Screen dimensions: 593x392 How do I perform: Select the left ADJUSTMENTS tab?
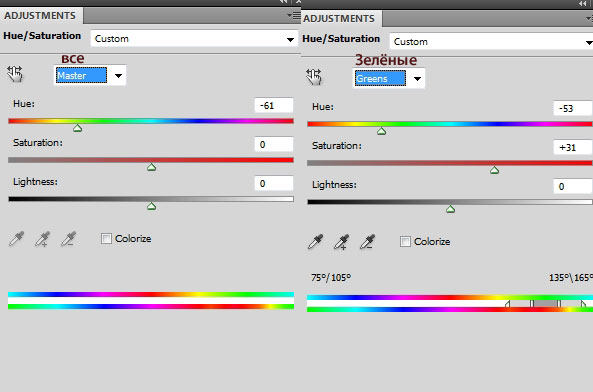pyautogui.click(x=40, y=15)
